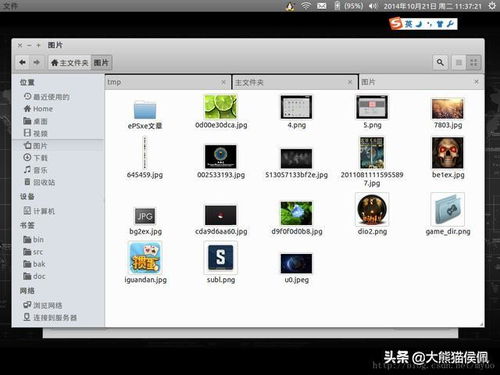Open the Sogou input wrench settings icon
500x375 pixels.
tap(450, 24)
